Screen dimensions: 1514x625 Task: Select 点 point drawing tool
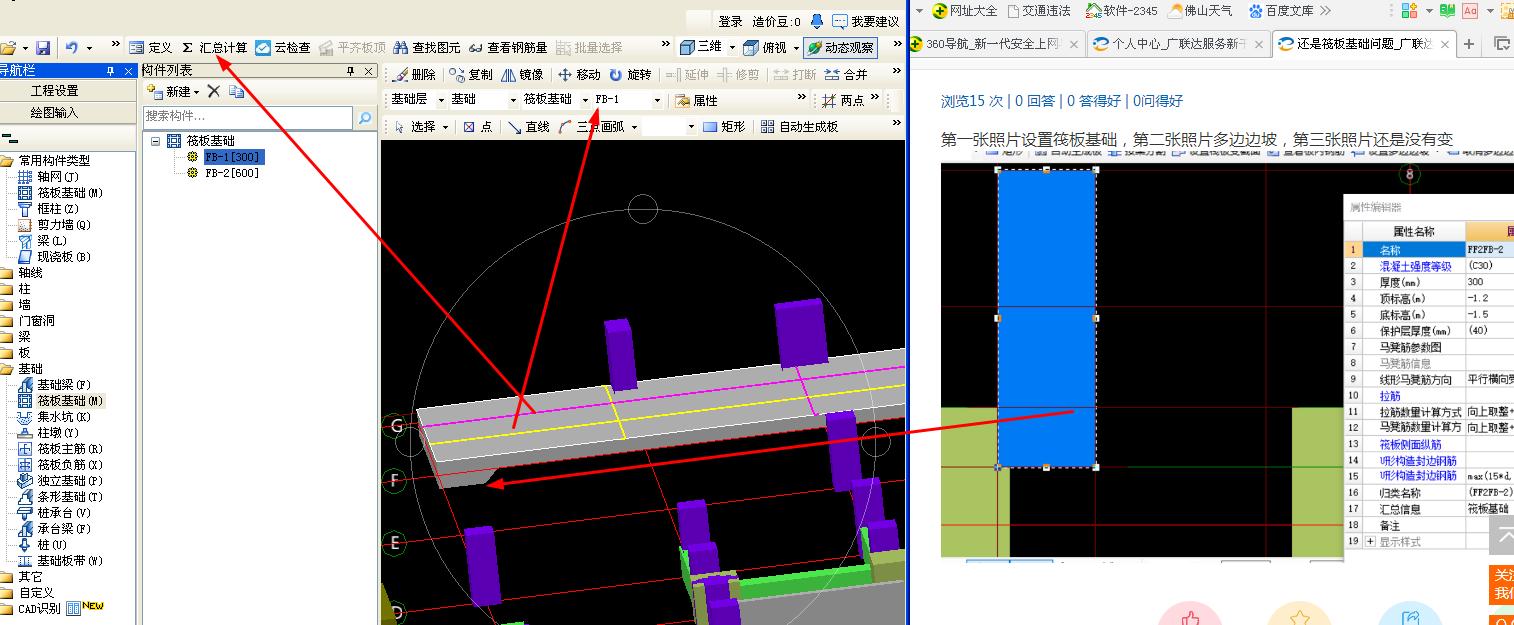[x=477, y=127]
